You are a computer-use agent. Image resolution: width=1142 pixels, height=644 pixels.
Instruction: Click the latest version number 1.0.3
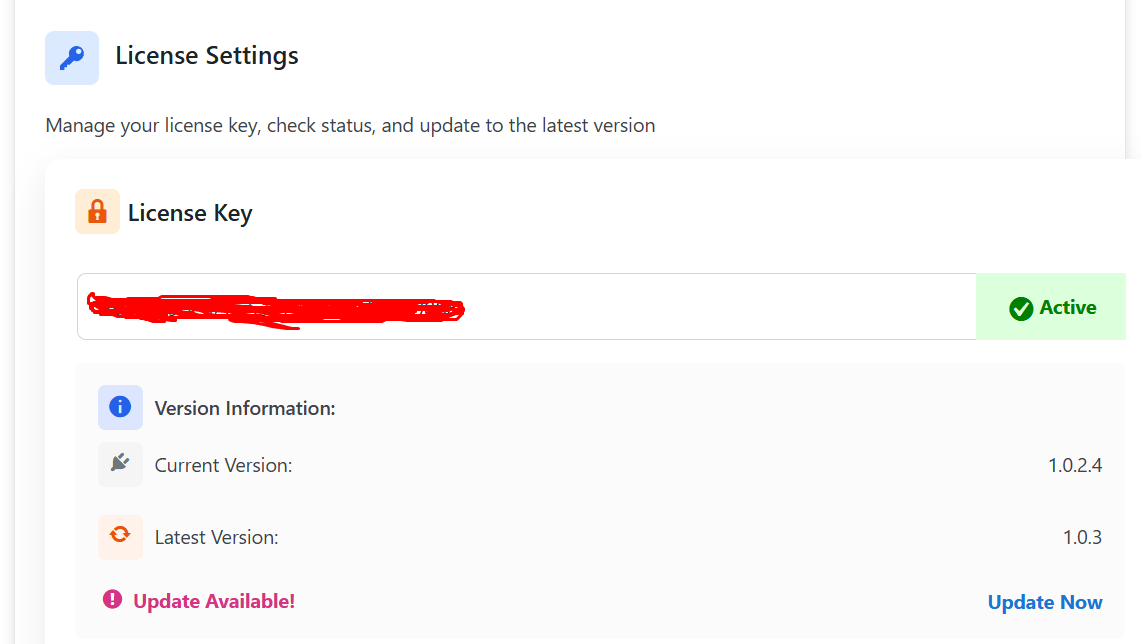tap(1082, 537)
